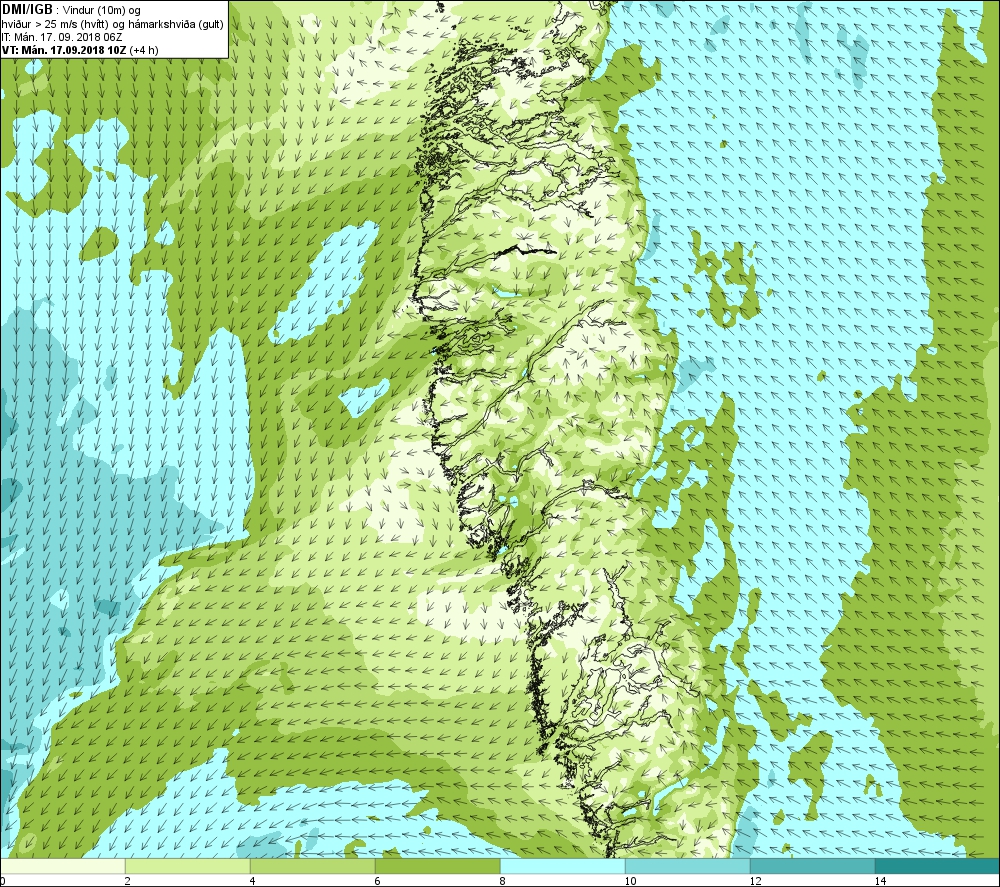Image resolution: width=1000 pixels, height=887 pixels.
Task: Click the 10–12 m/s turquoise swatch
Action: (x=688, y=866)
